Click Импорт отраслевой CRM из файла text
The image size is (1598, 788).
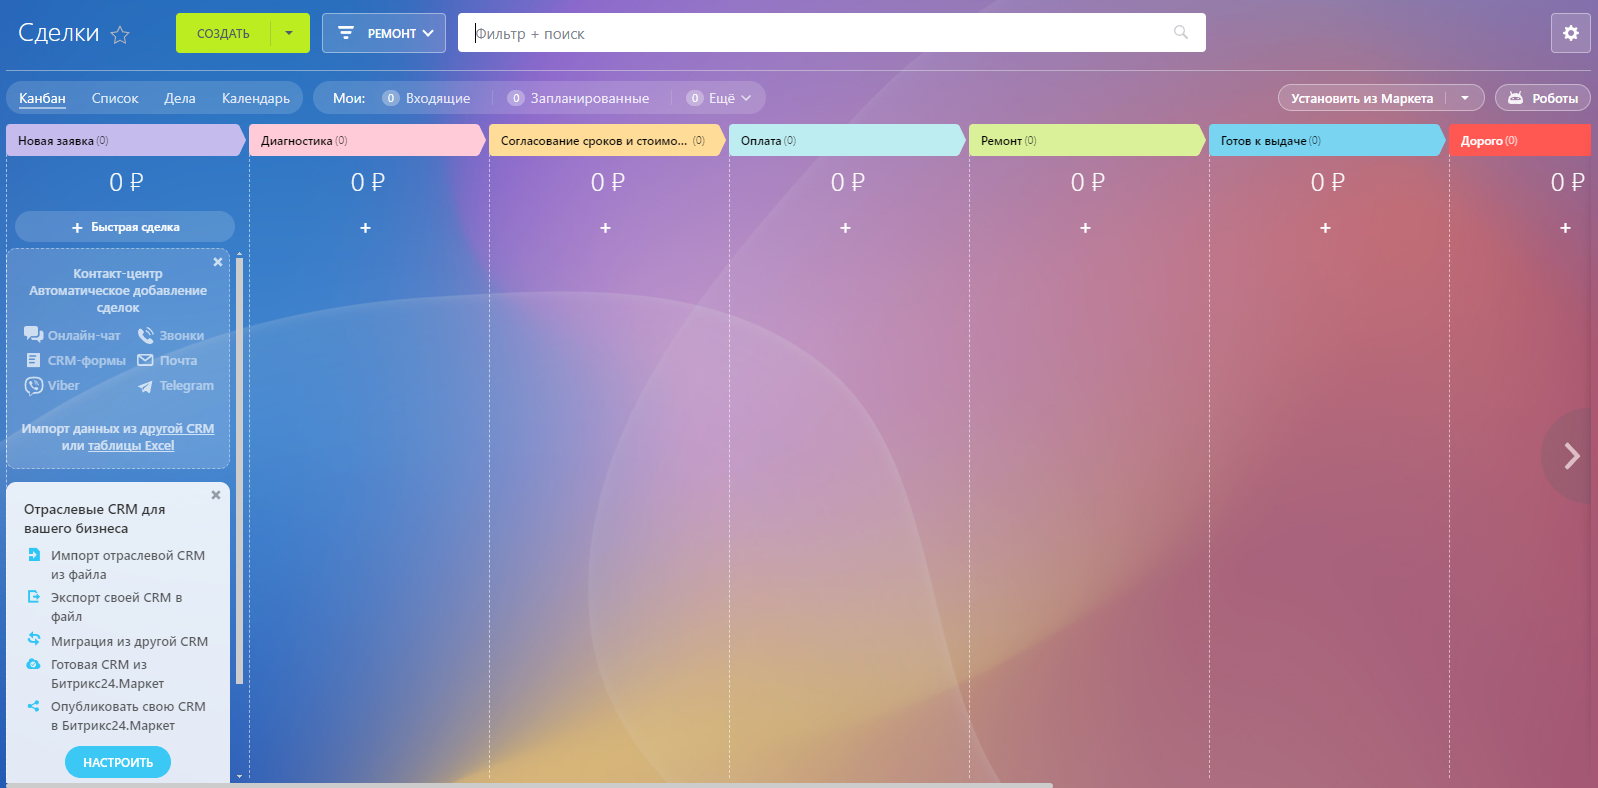coord(128,565)
